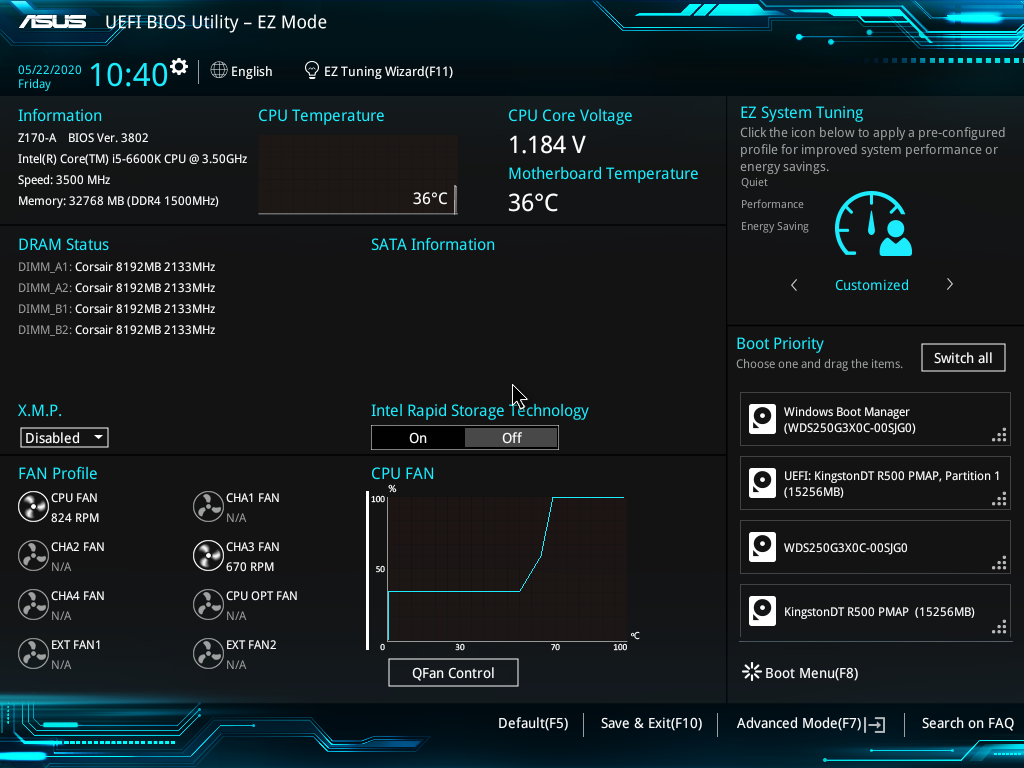The height and width of the screenshot is (768, 1024).
Task: Open Advanced Mode(F7)
Action: [x=810, y=723]
